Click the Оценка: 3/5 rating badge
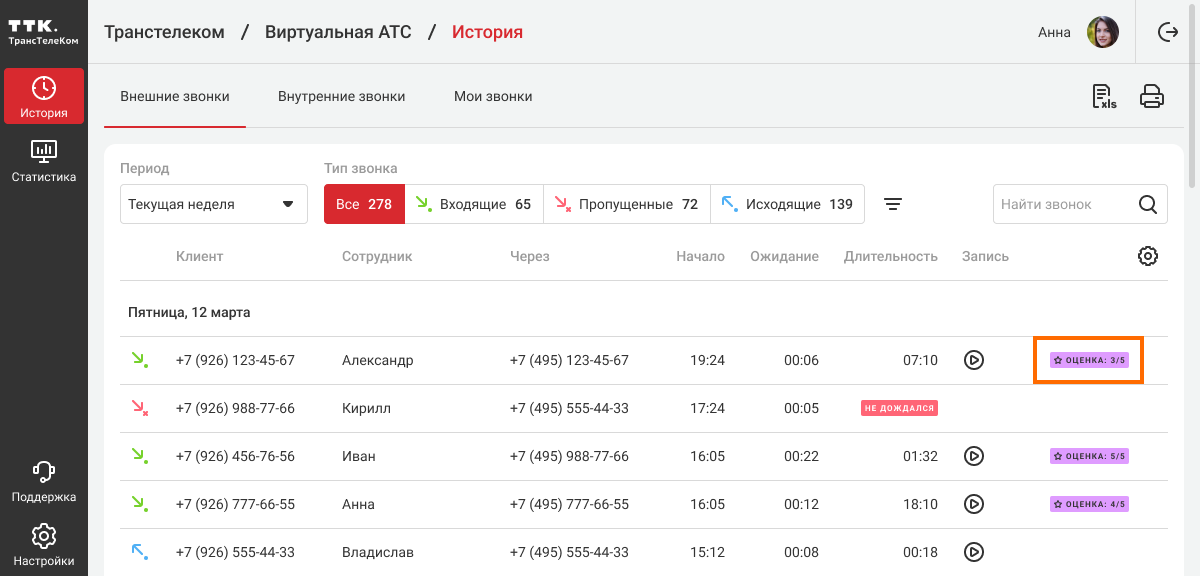The width and height of the screenshot is (1200, 576). 1089,360
